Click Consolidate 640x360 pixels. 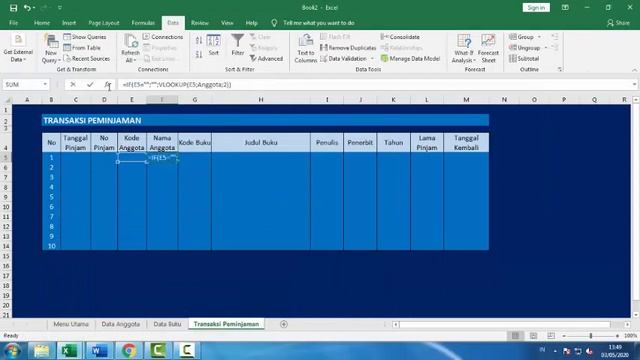click(x=400, y=37)
